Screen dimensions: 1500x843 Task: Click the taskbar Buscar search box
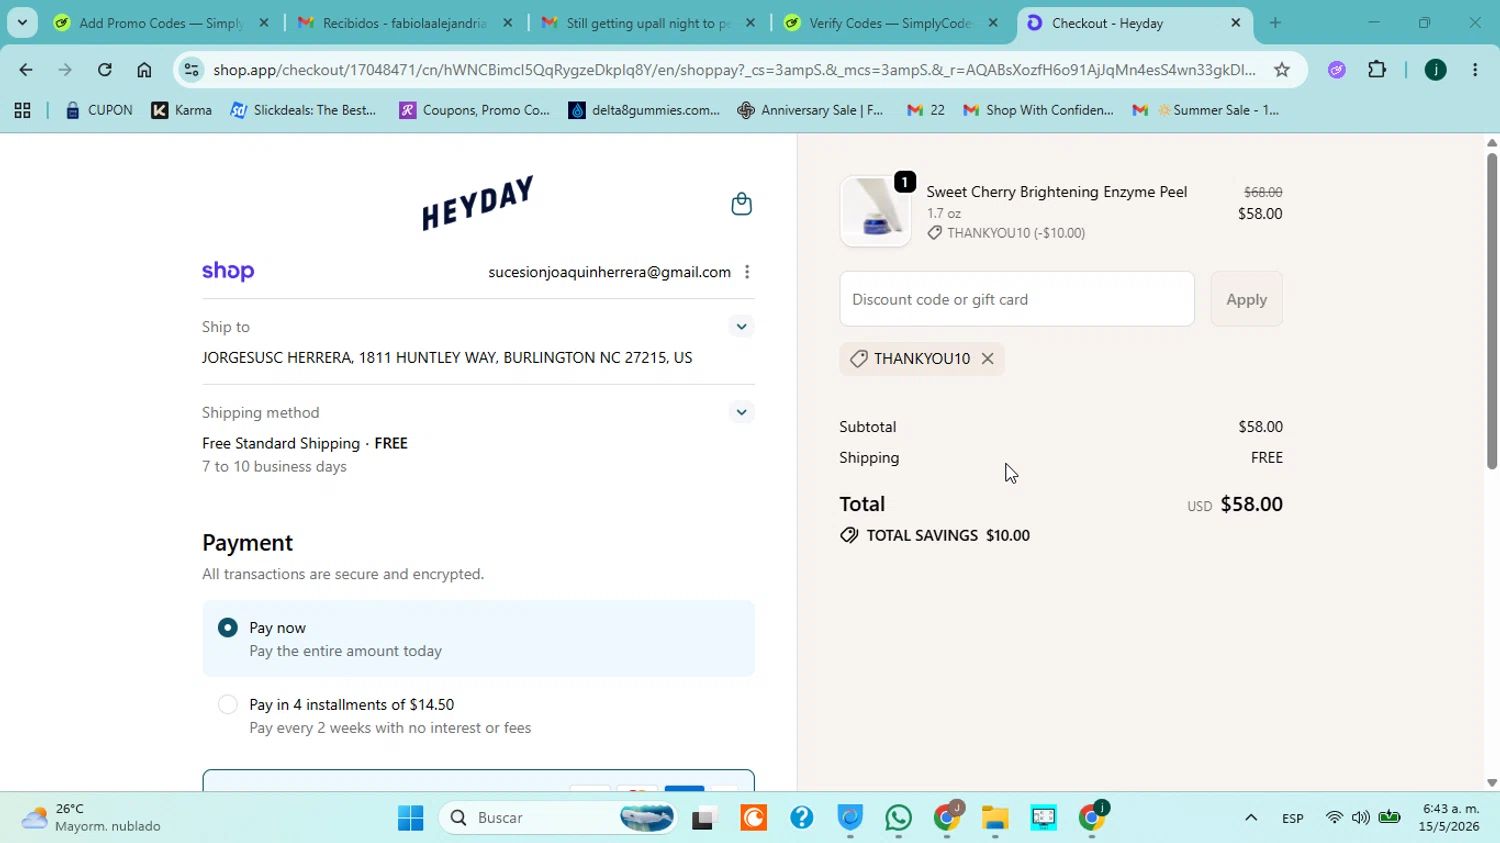click(x=556, y=818)
